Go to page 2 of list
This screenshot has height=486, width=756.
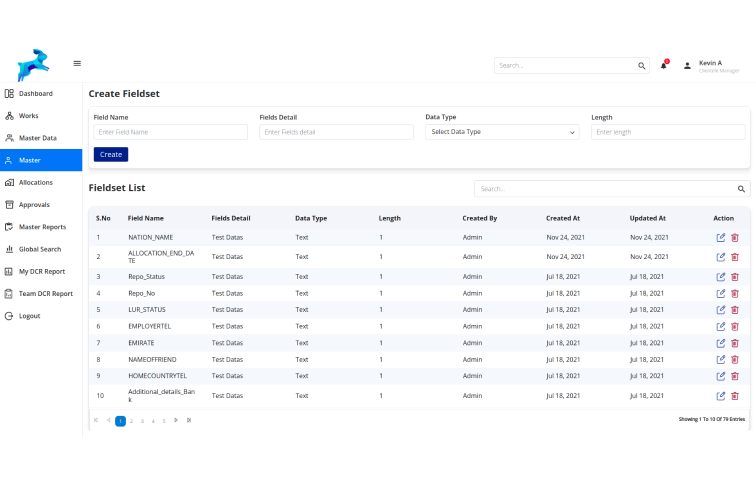click(131, 421)
